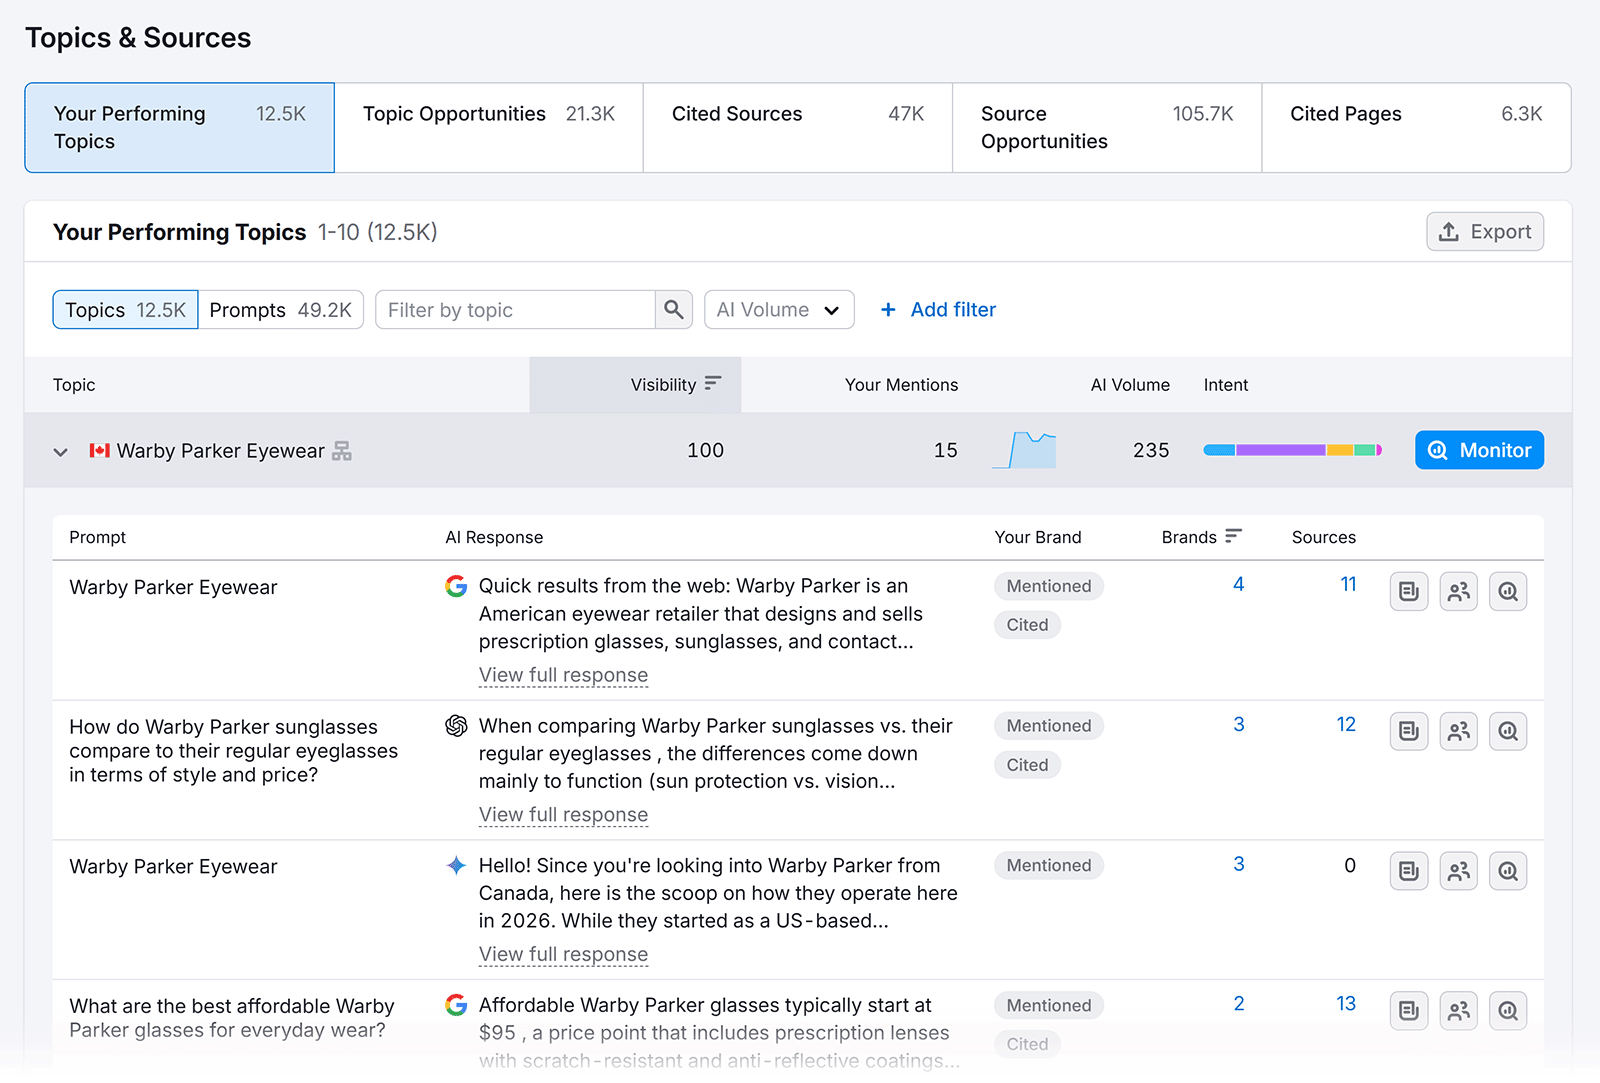Click Add filter
This screenshot has width=1600, height=1083.
938,310
